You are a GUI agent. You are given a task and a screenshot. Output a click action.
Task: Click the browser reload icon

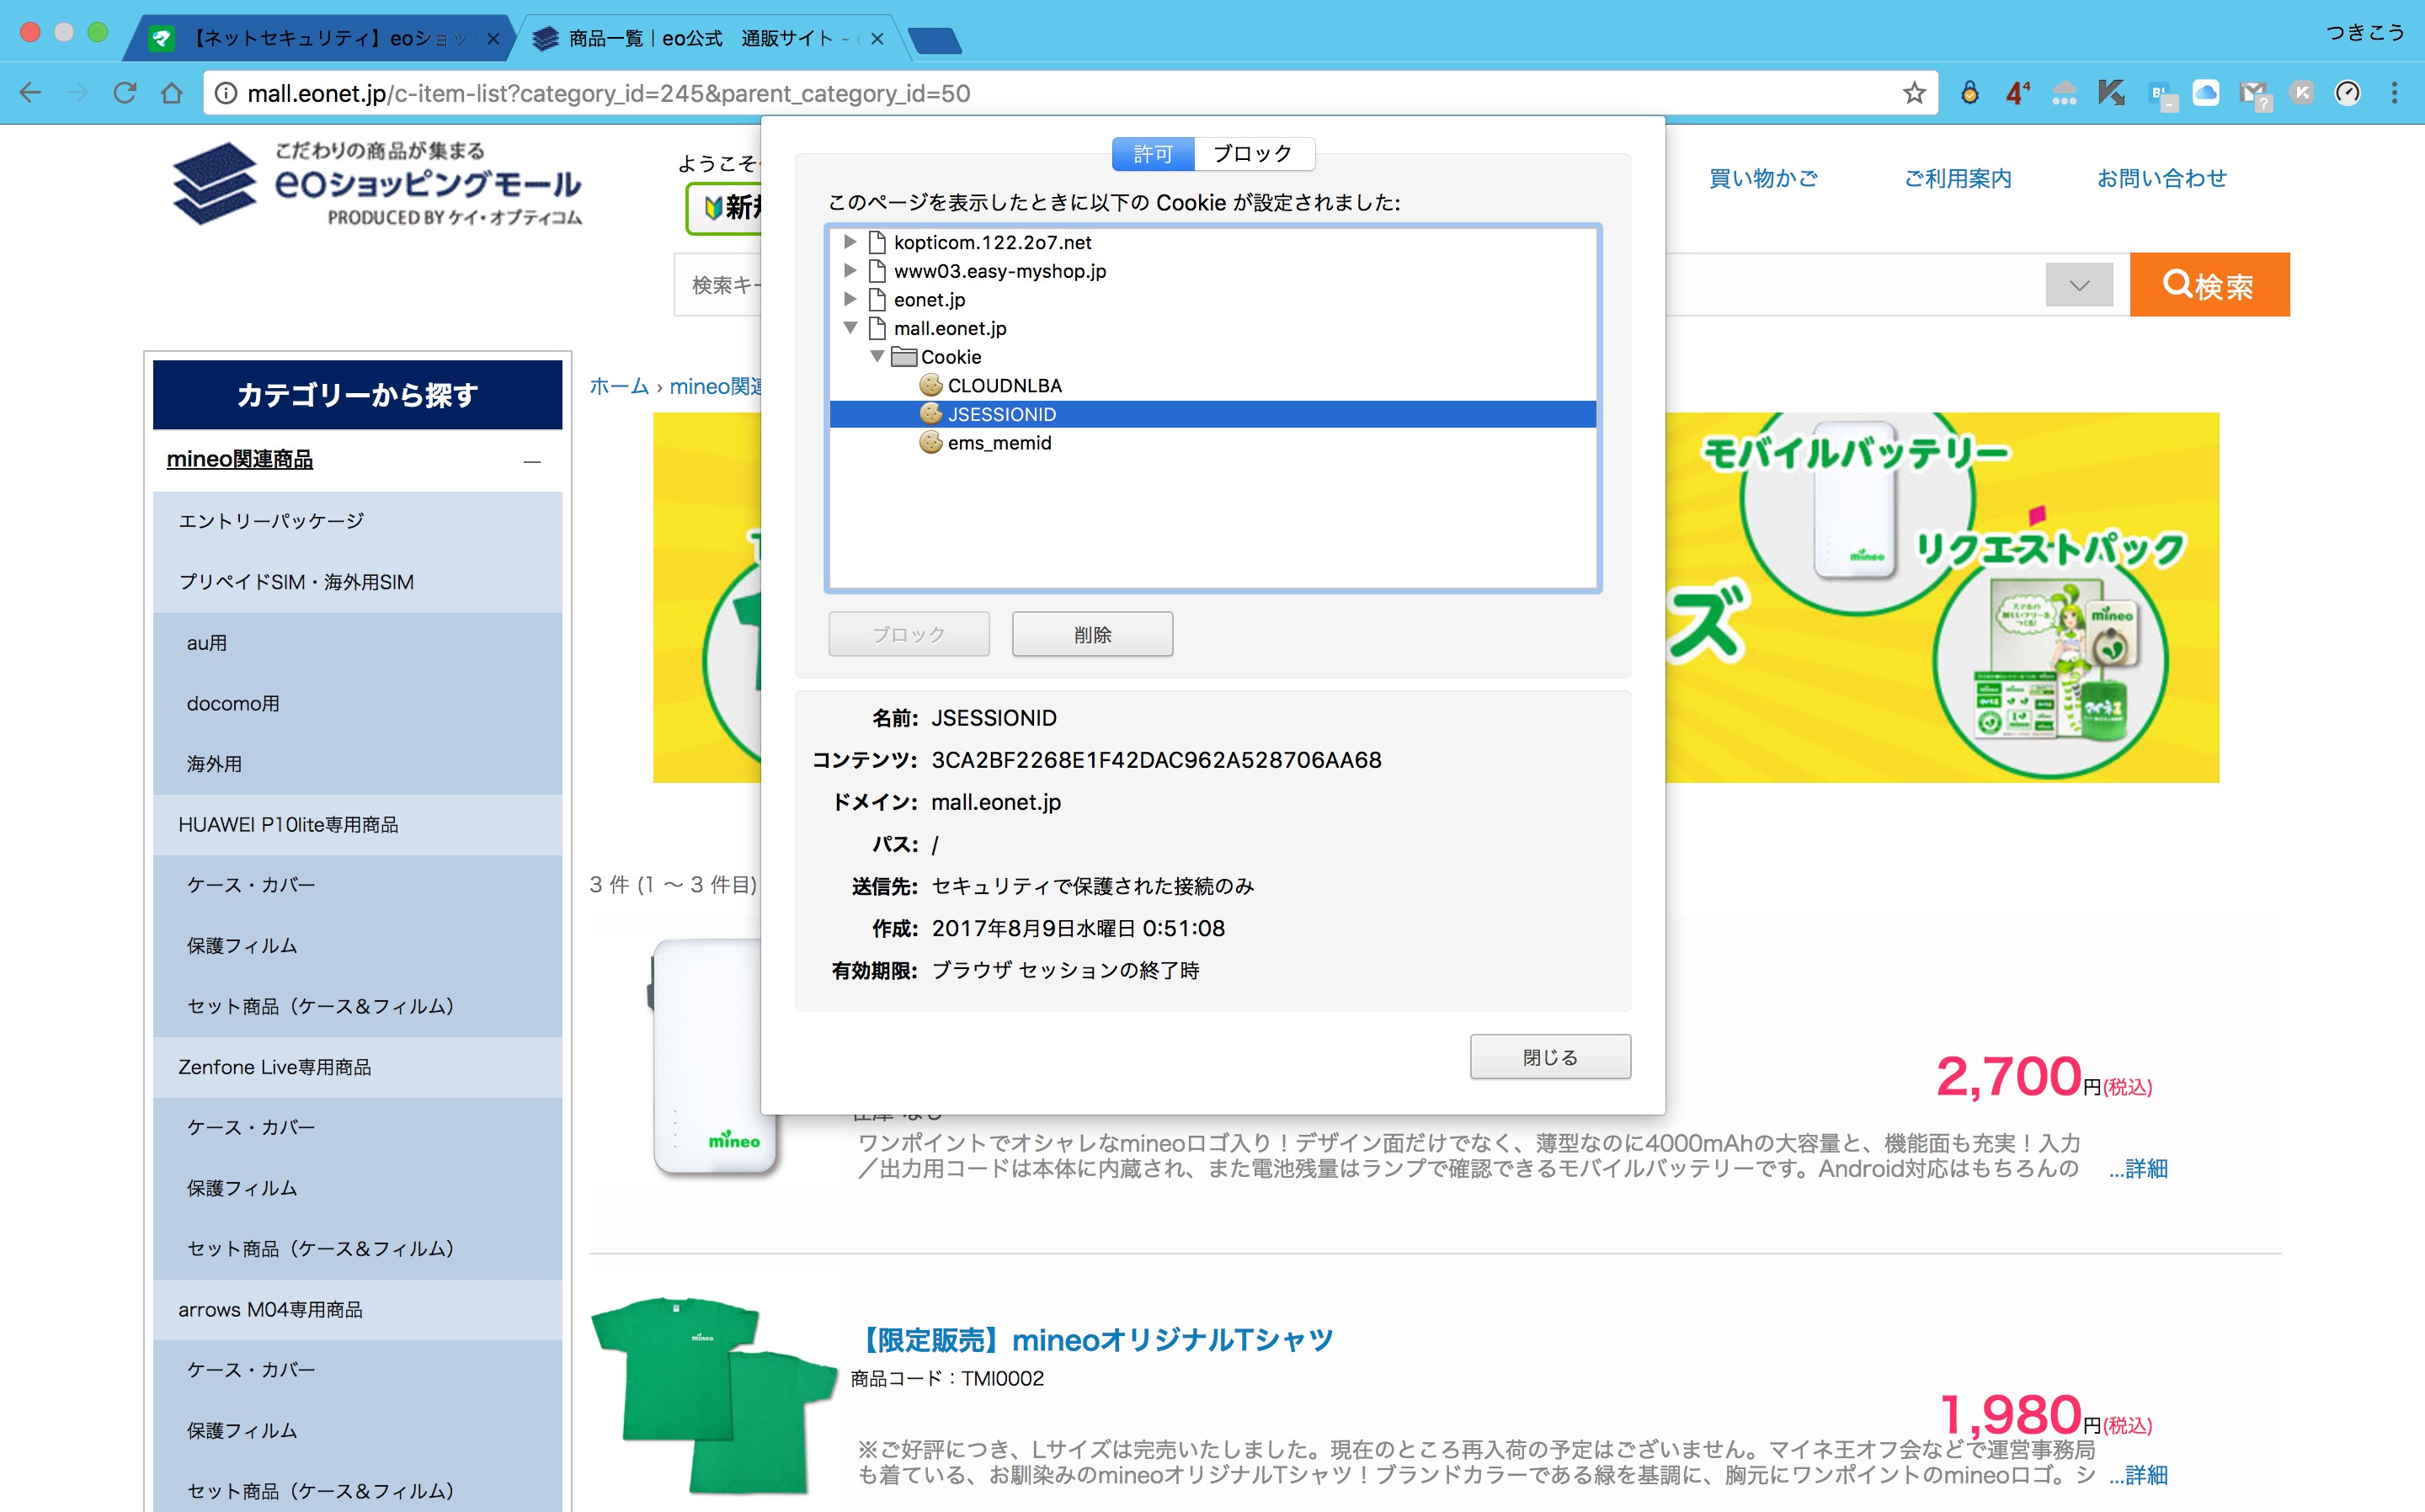pyautogui.click(x=125, y=93)
